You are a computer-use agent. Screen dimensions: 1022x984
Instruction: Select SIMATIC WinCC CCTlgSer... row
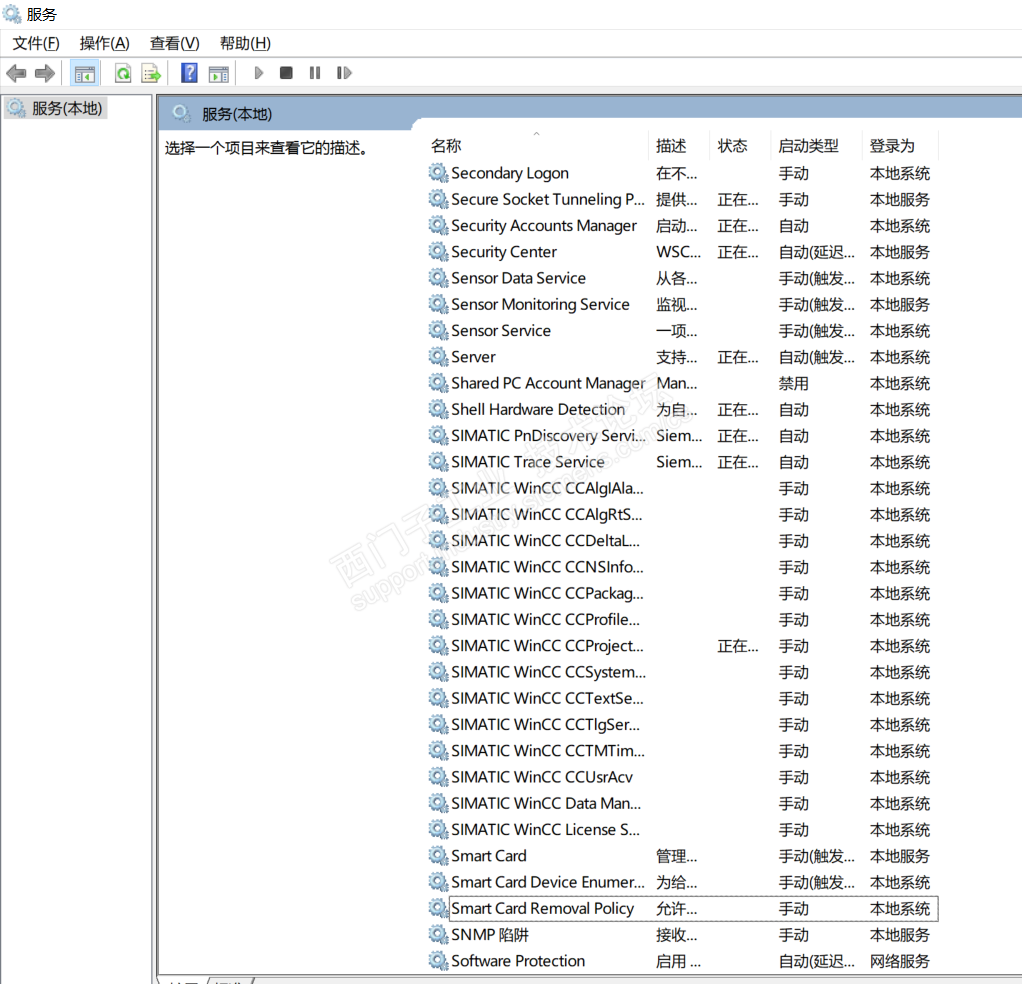point(682,724)
